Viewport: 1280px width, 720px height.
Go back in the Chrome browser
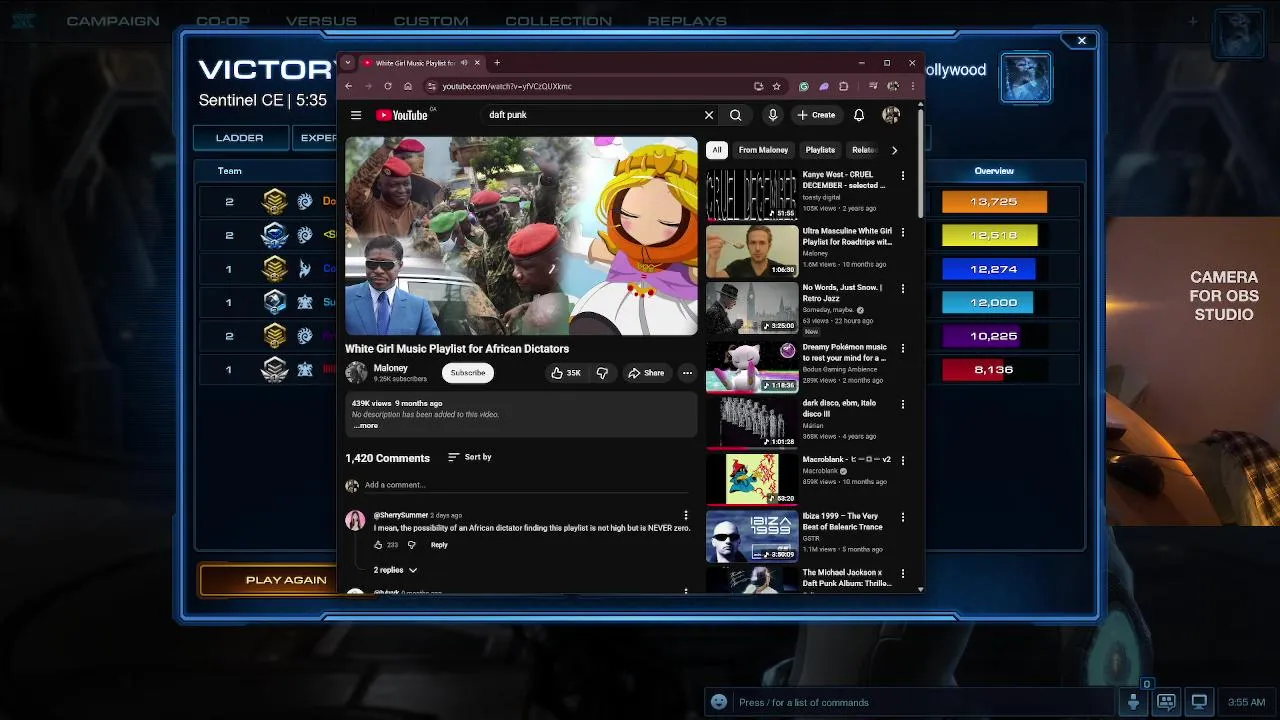tap(349, 86)
